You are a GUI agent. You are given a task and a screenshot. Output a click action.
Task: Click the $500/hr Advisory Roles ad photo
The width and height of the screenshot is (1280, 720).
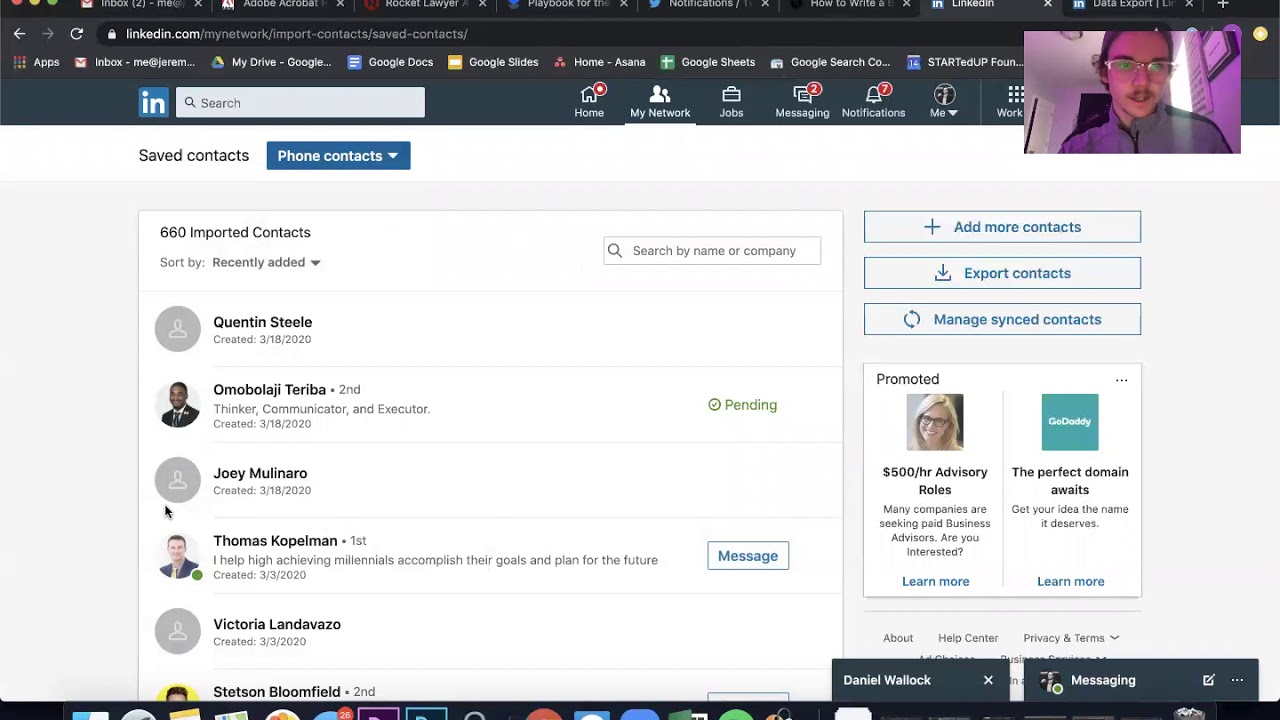click(x=935, y=422)
